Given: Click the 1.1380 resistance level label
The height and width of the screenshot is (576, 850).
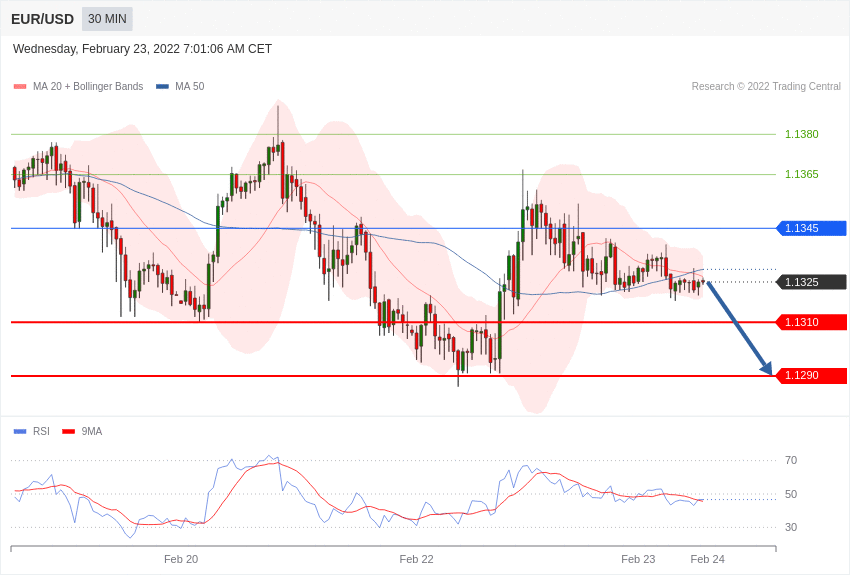Looking at the screenshot, I should (802, 134).
